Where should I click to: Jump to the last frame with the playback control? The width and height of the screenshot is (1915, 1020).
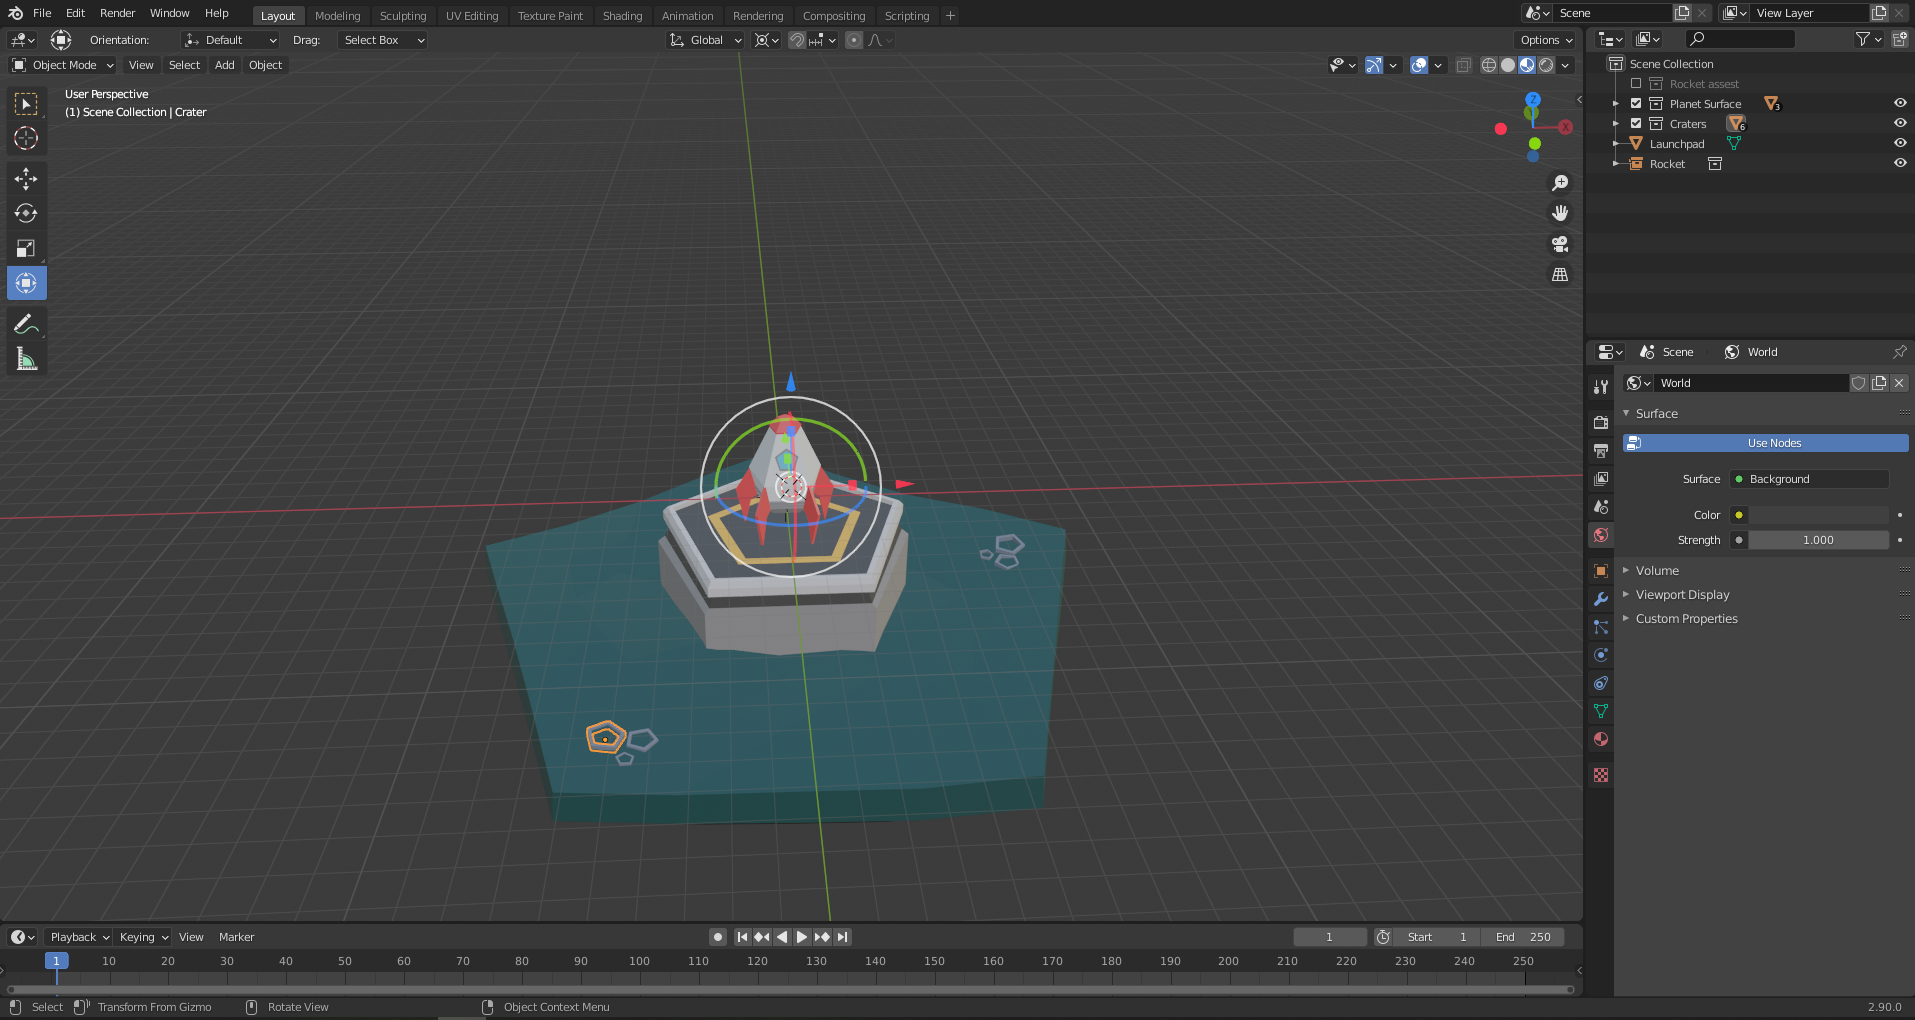click(x=842, y=937)
